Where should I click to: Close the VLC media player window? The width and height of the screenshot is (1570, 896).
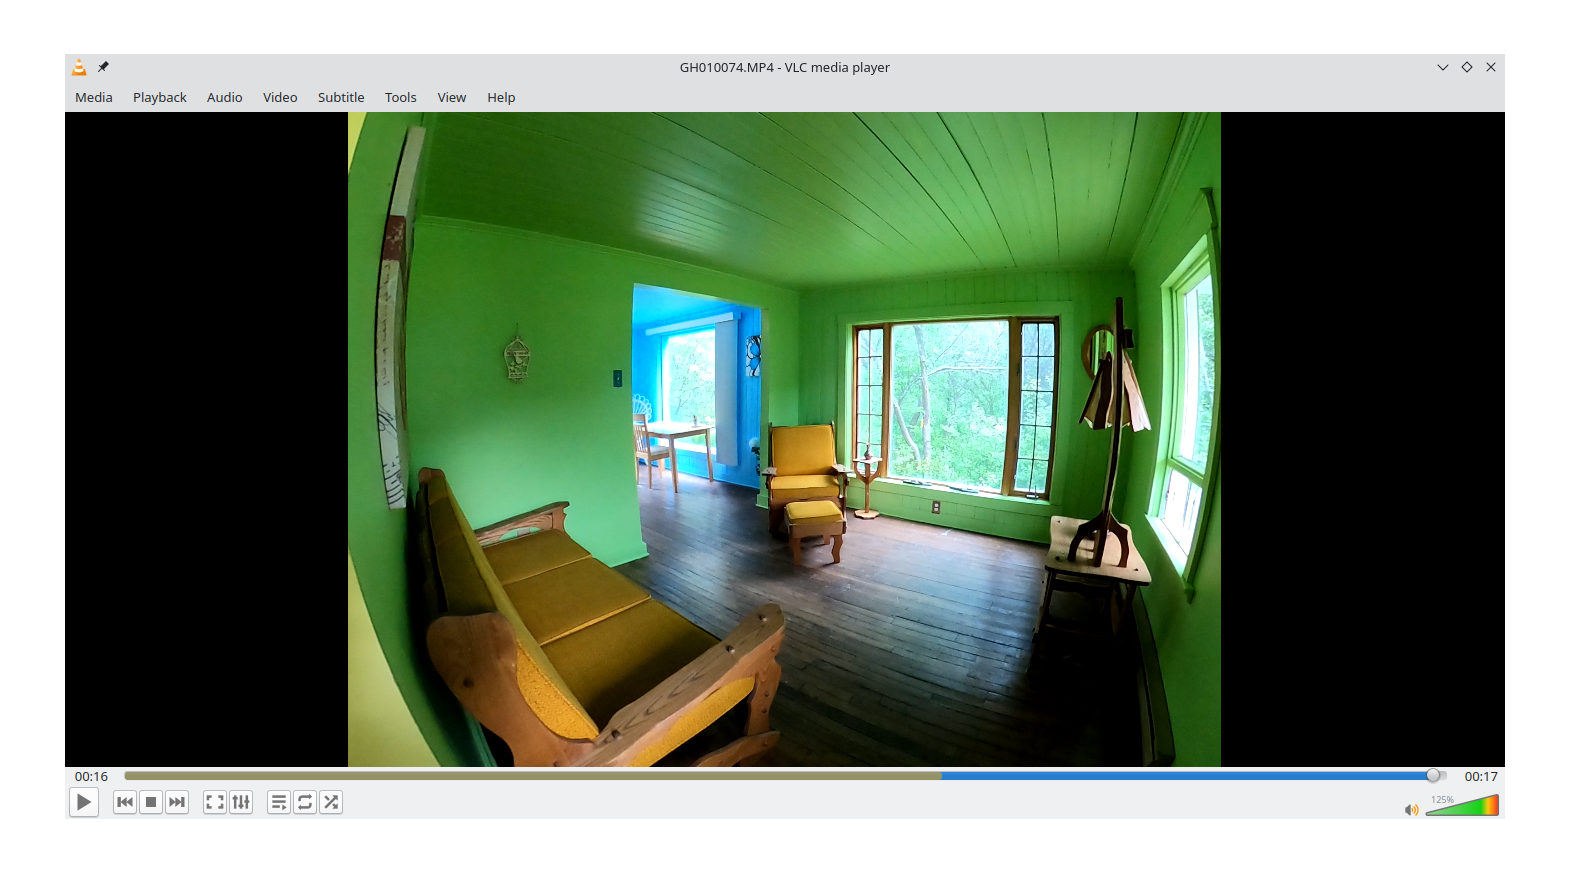(1491, 67)
